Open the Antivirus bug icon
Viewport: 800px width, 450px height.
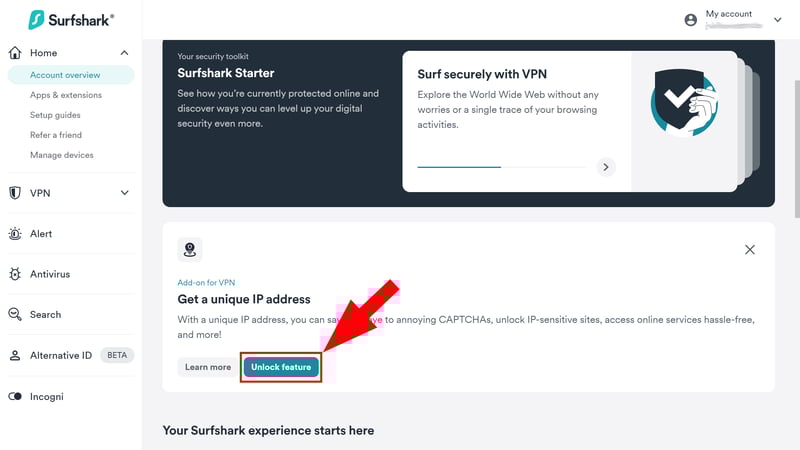(x=15, y=274)
